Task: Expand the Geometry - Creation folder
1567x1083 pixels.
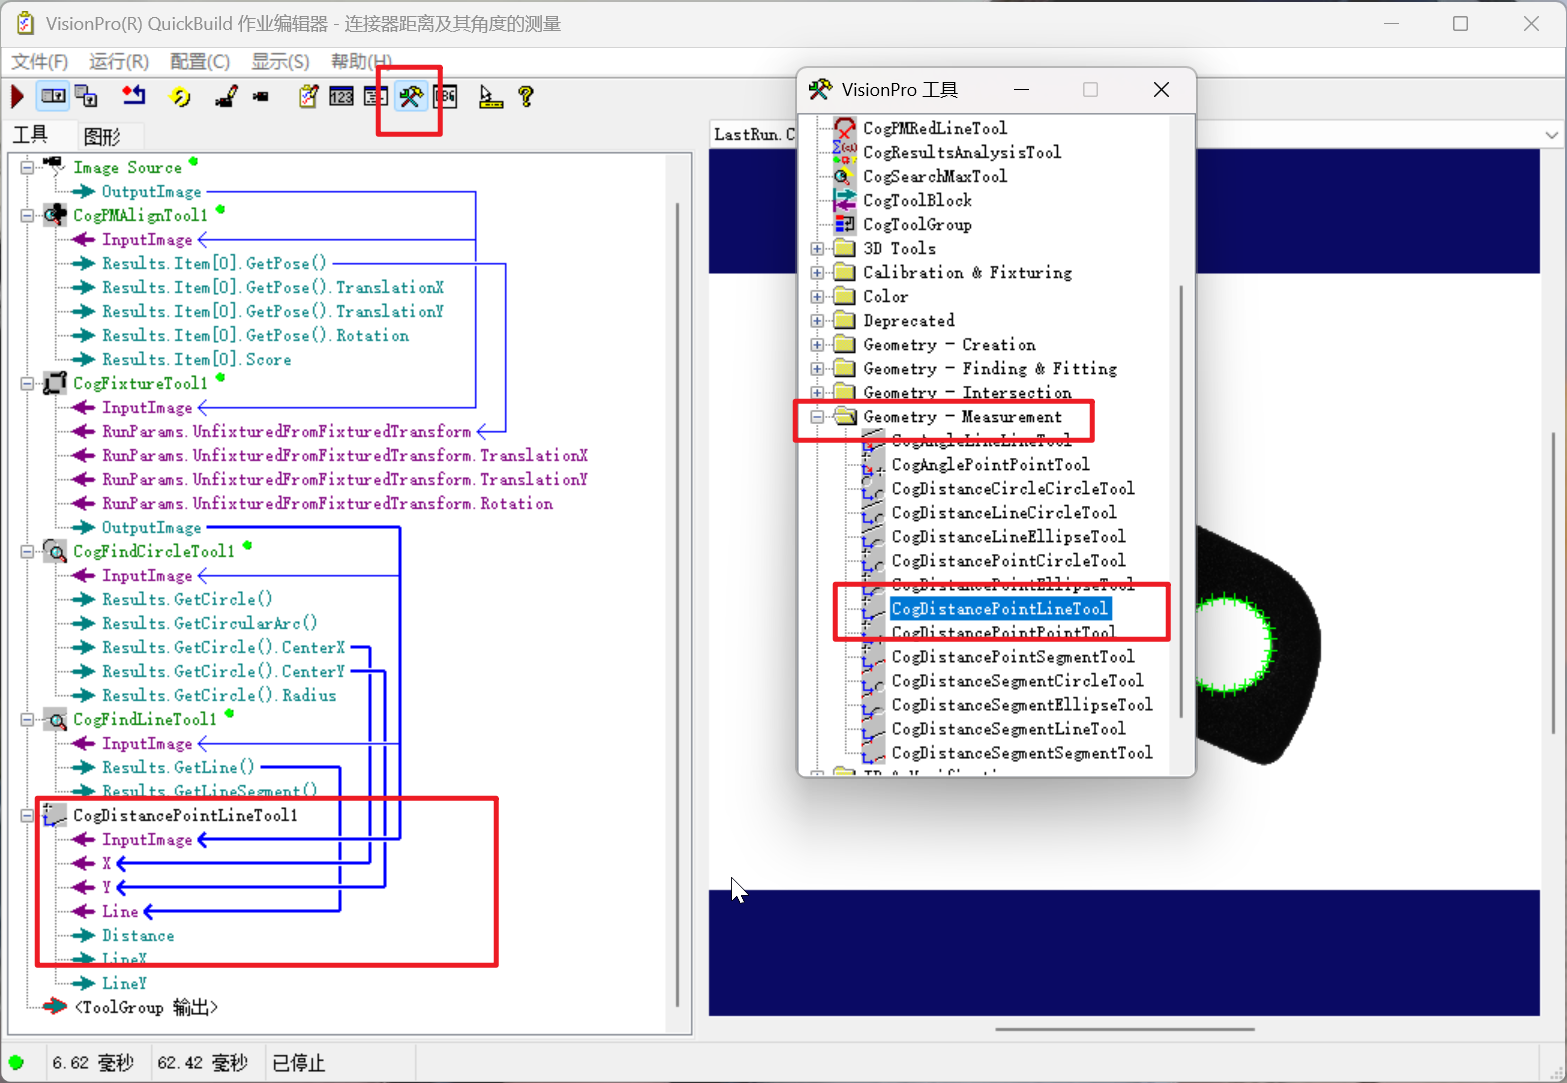Action: tap(817, 344)
